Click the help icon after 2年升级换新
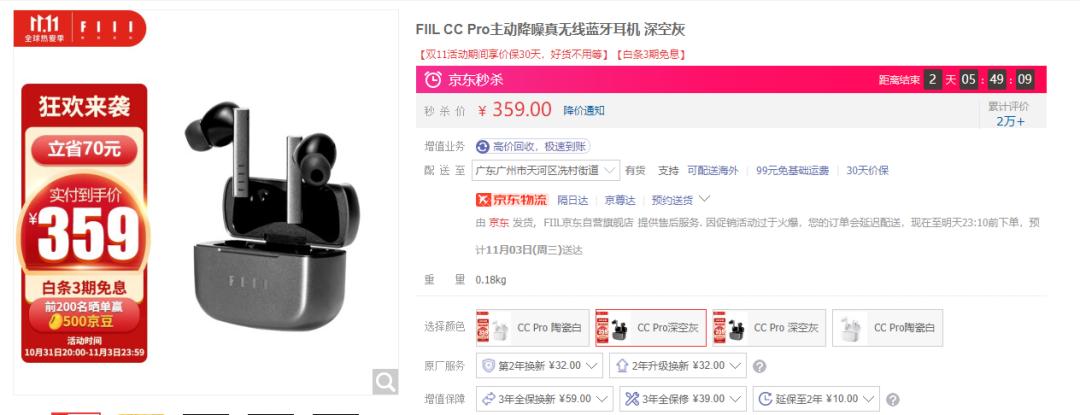Image resolution: width=1080 pixels, height=415 pixels. [x=759, y=366]
